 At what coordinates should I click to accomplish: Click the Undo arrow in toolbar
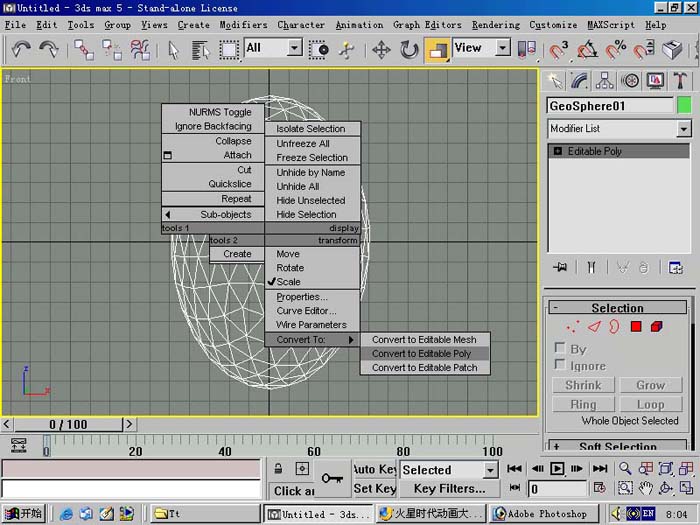pos(21,49)
